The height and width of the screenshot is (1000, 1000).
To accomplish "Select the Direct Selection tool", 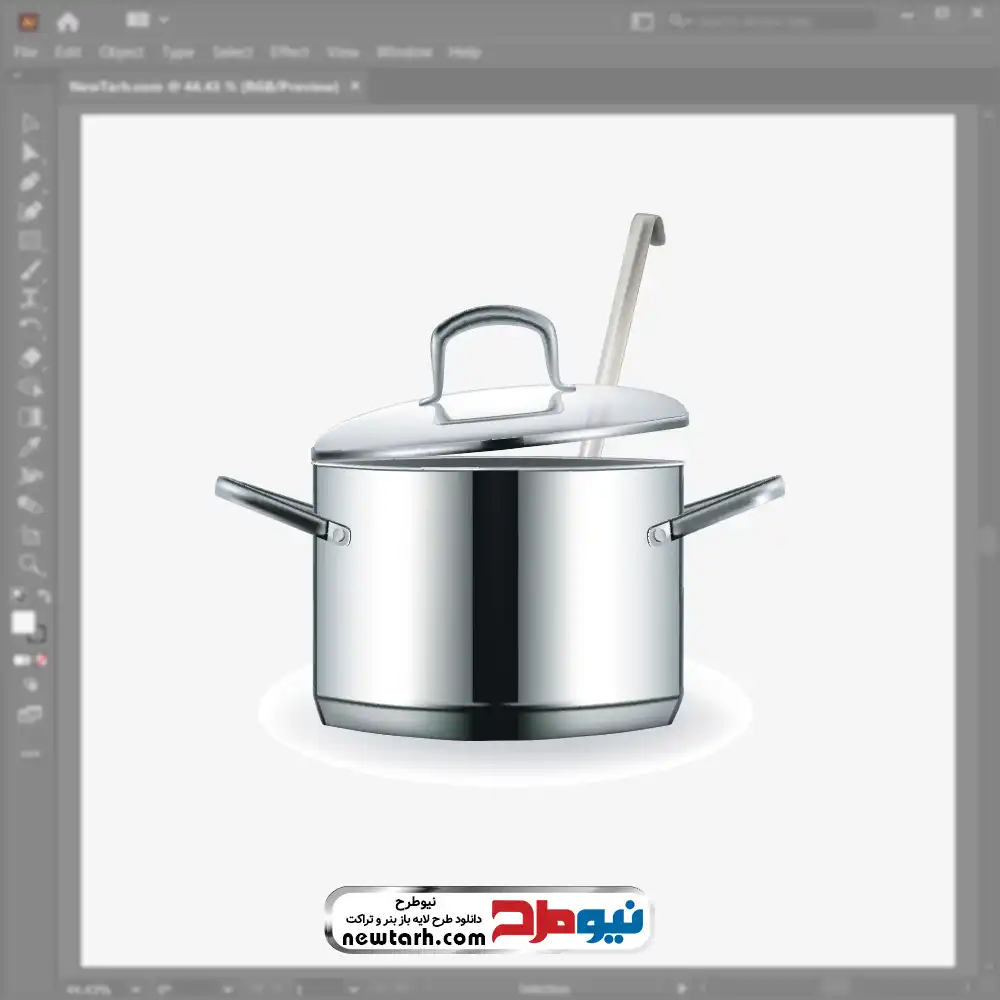I will [x=30, y=152].
